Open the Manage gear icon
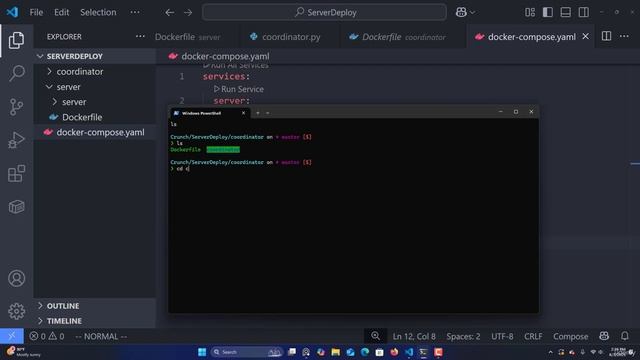 click(16, 311)
